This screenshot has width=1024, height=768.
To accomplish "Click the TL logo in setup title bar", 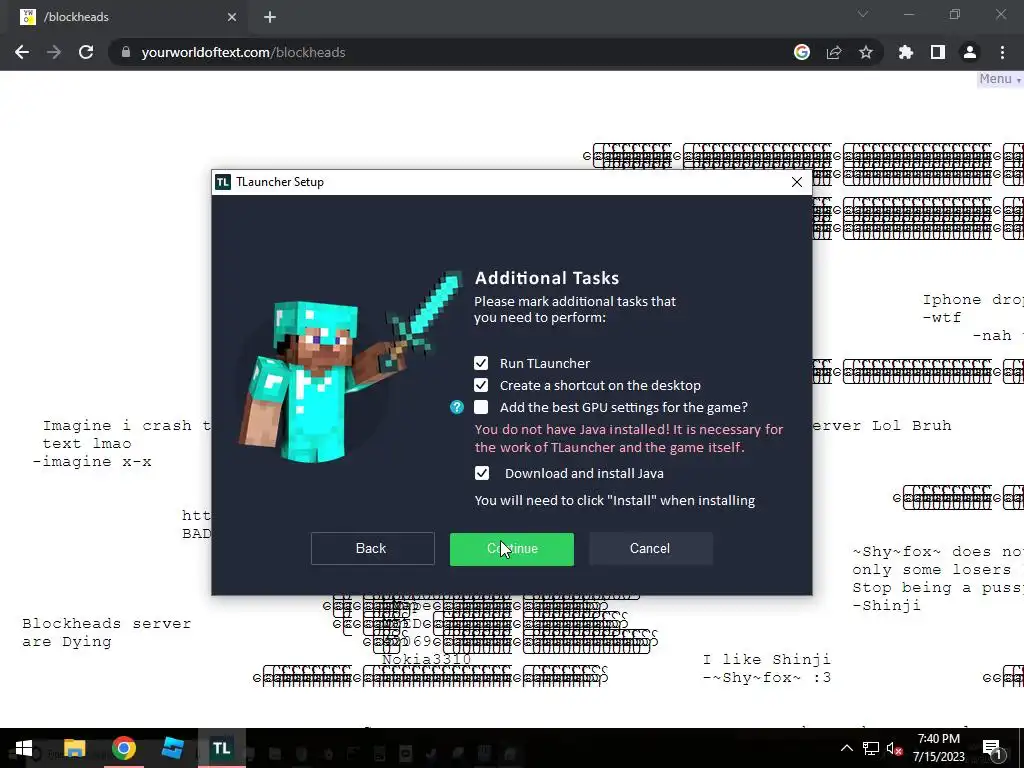I will (x=223, y=182).
